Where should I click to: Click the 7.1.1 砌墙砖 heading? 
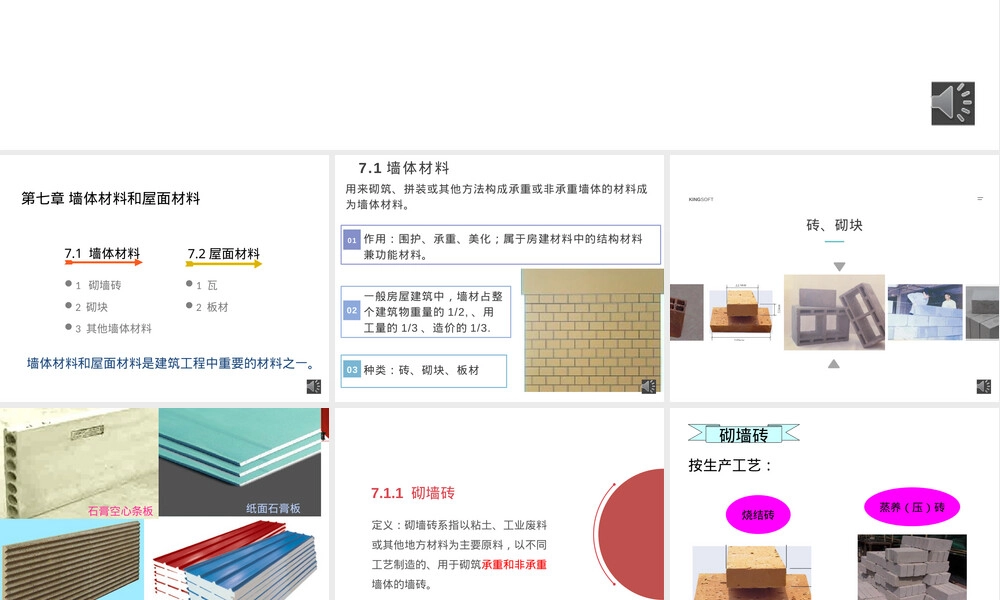pyautogui.click(x=413, y=493)
